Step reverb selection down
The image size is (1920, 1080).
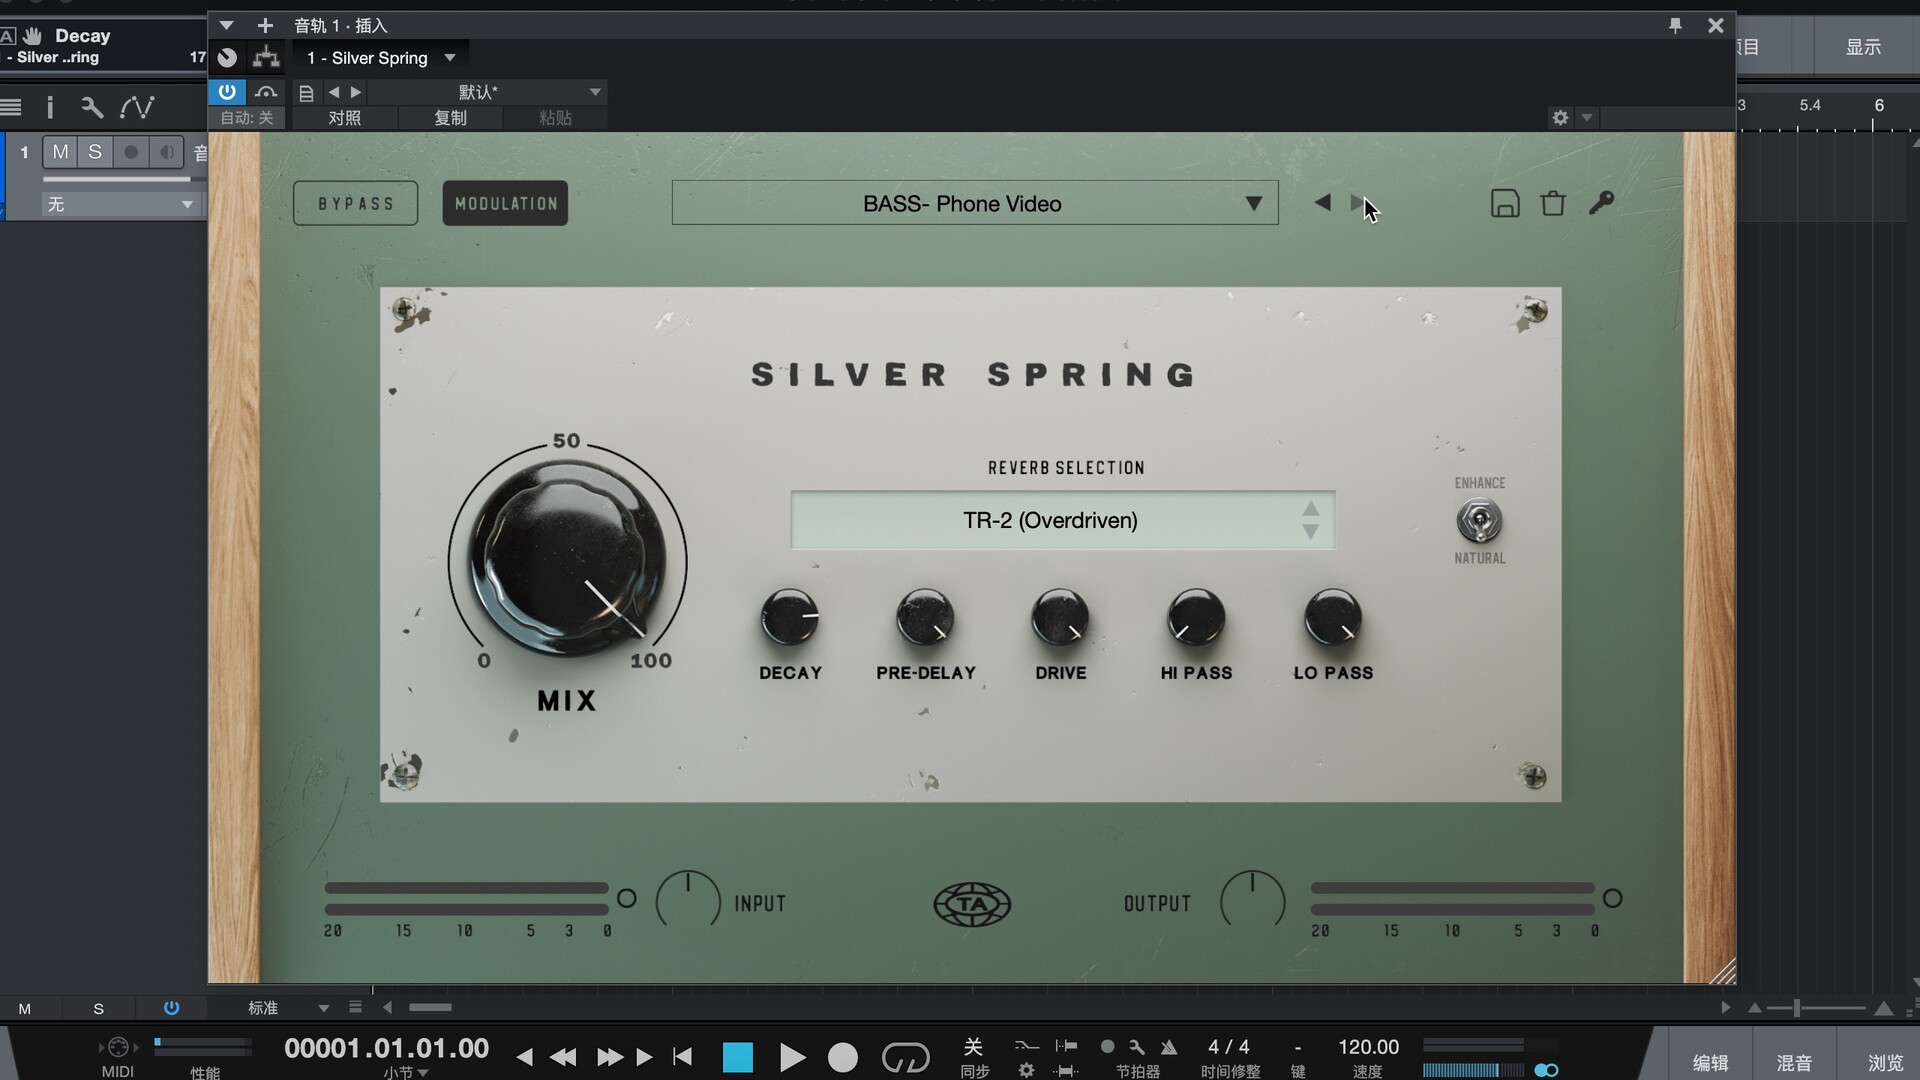1311,533
